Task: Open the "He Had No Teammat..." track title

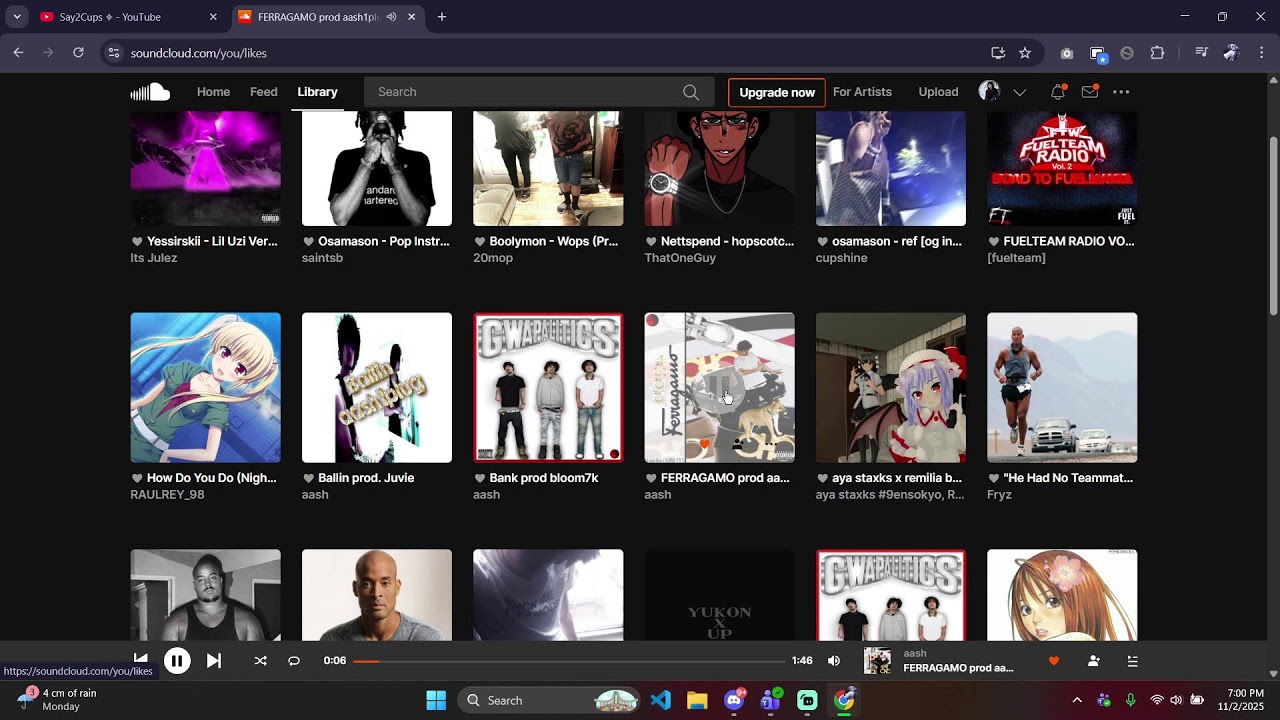Action: pyautogui.click(x=1068, y=478)
